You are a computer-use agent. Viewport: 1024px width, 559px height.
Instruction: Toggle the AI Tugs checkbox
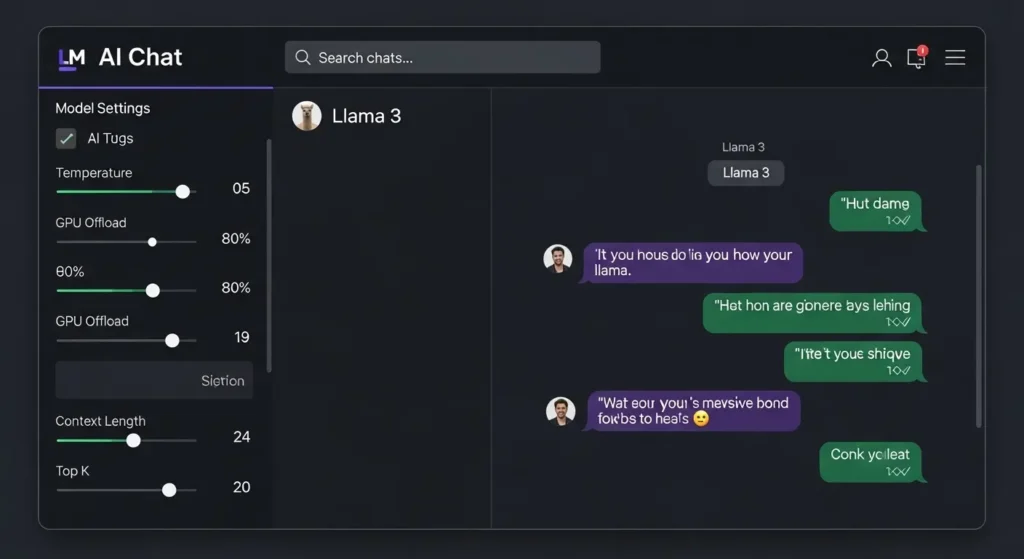tap(66, 139)
